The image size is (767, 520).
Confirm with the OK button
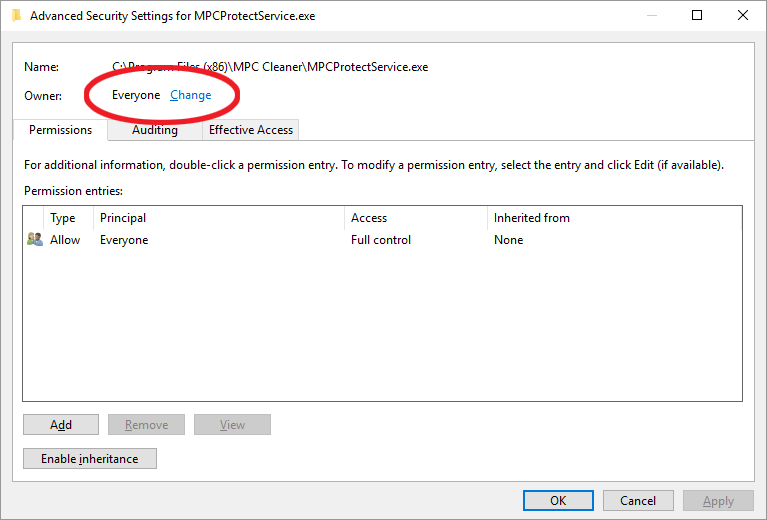[x=558, y=500]
